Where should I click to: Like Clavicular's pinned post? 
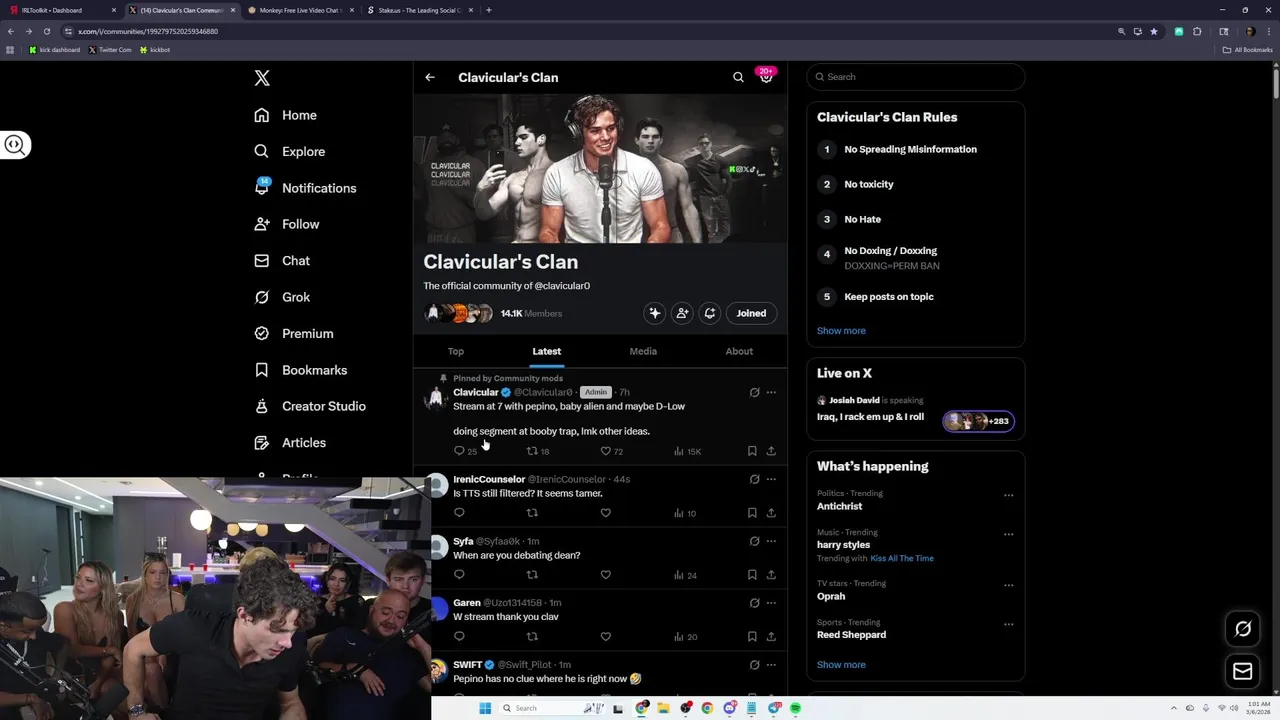[605, 451]
